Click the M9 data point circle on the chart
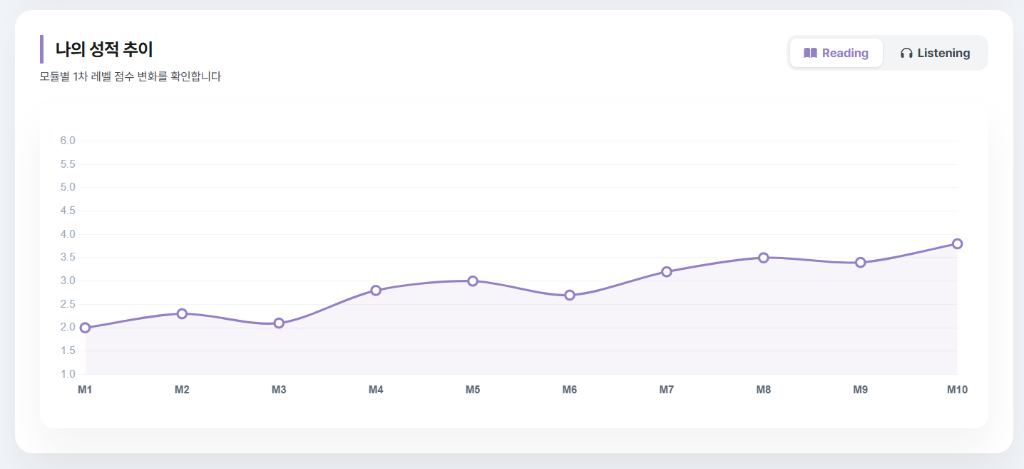This screenshot has height=469, width=1024. (860, 262)
